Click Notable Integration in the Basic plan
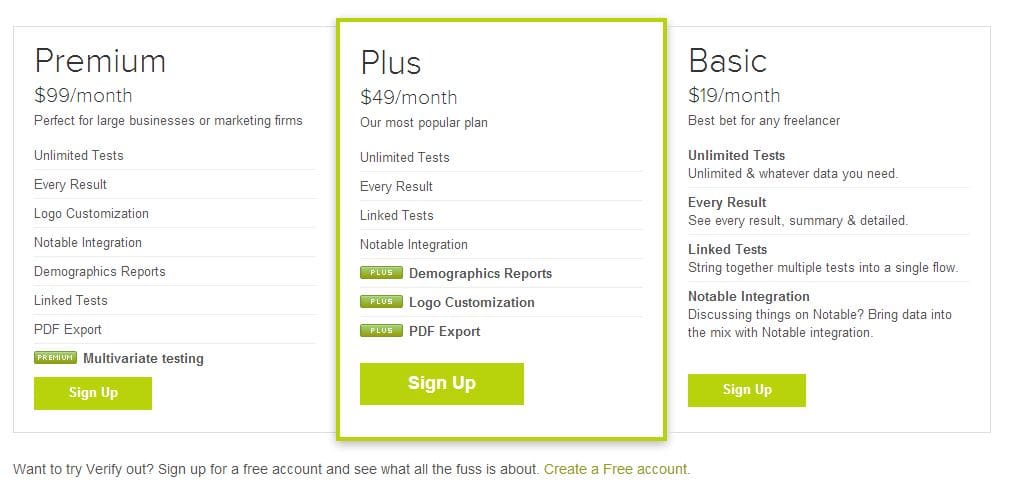Viewport: 1012px width, 493px height. tap(748, 296)
